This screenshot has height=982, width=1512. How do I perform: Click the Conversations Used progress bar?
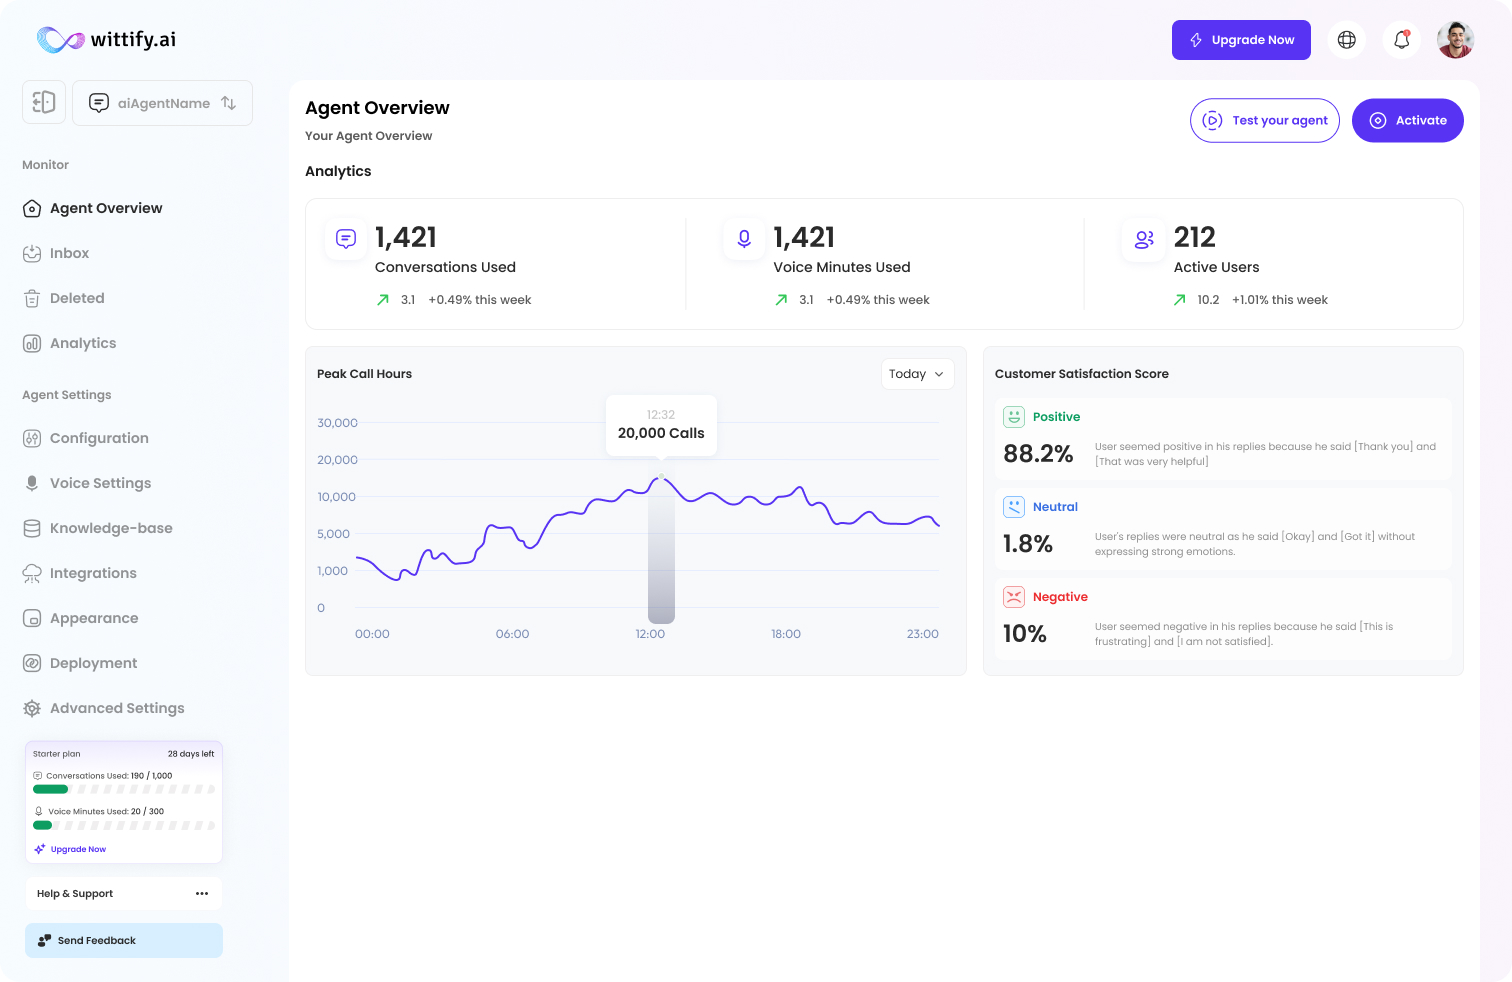point(124,789)
